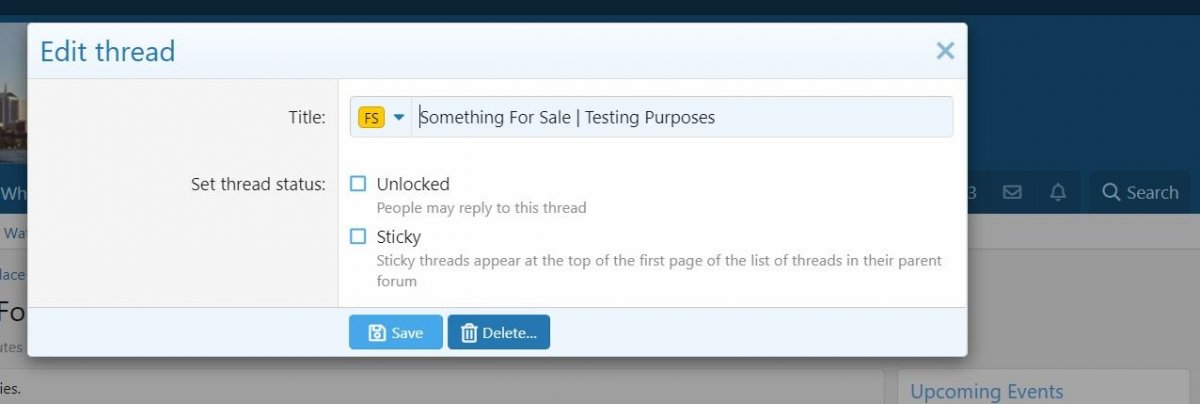Select the 'Wa' sub-navigation item

[x=14, y=233]
